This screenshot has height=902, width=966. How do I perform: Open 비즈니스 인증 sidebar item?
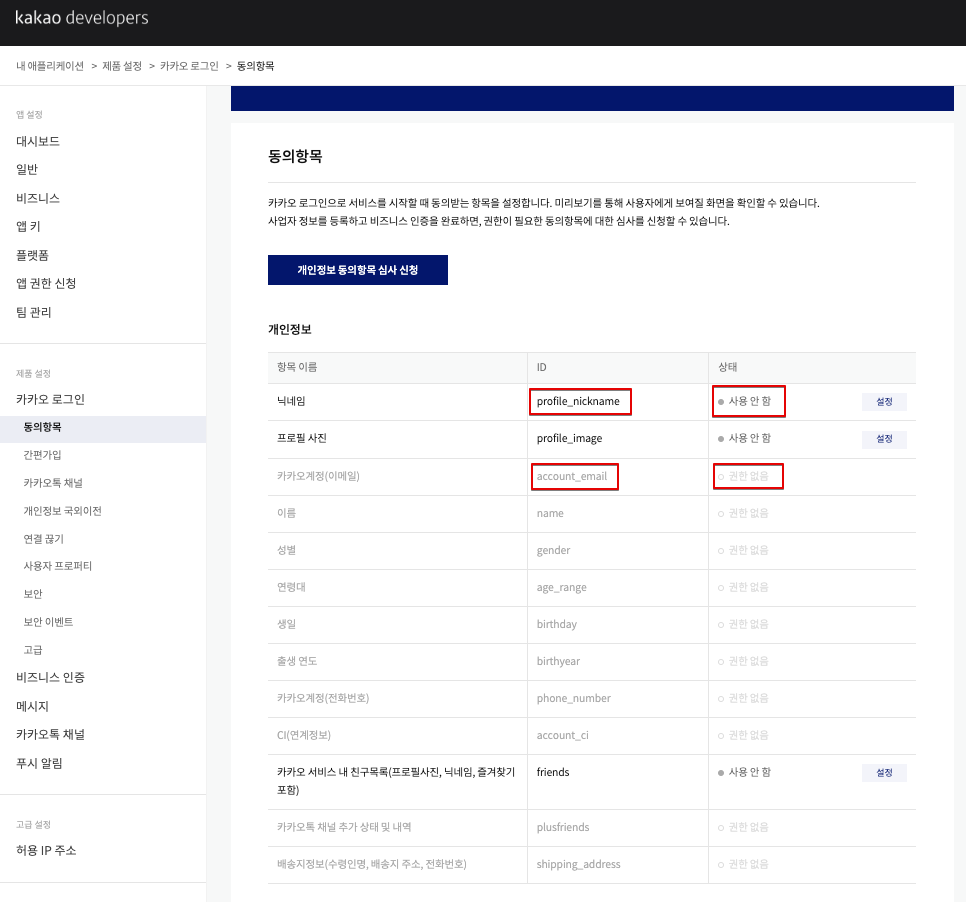(x=51, y=677)
